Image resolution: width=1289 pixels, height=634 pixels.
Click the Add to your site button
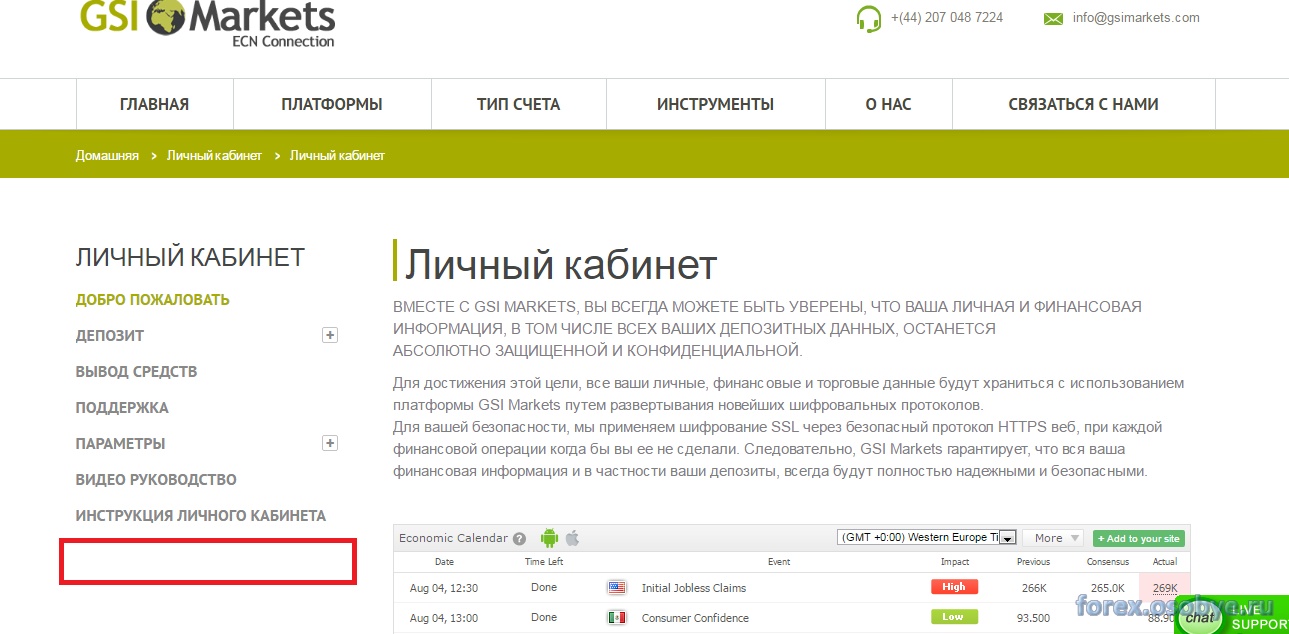(x=1139, y=538)
